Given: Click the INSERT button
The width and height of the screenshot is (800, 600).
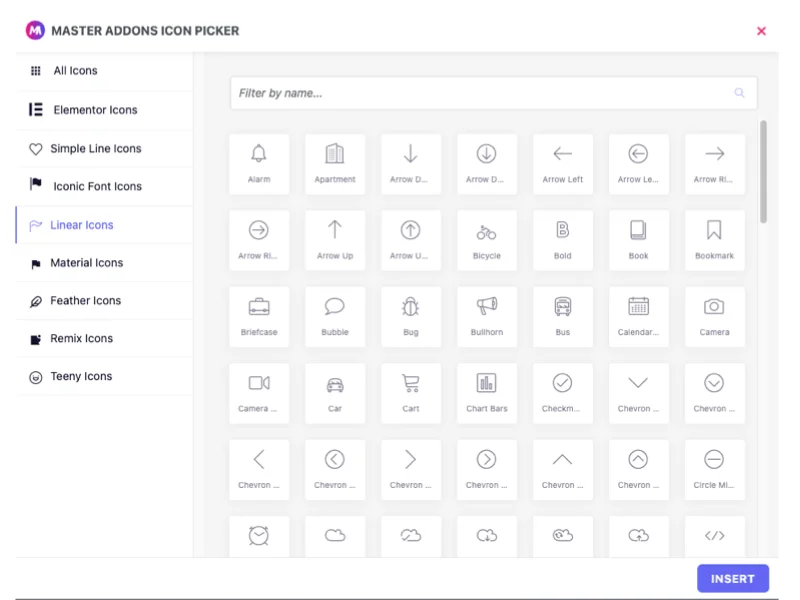Looking at the screenshot, I should 733,579.
